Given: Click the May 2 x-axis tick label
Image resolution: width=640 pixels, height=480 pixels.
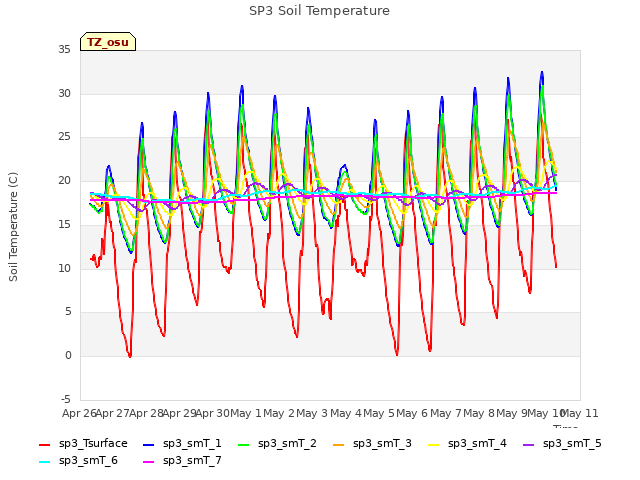Looking at the screenshot, I should coord(279,413).
